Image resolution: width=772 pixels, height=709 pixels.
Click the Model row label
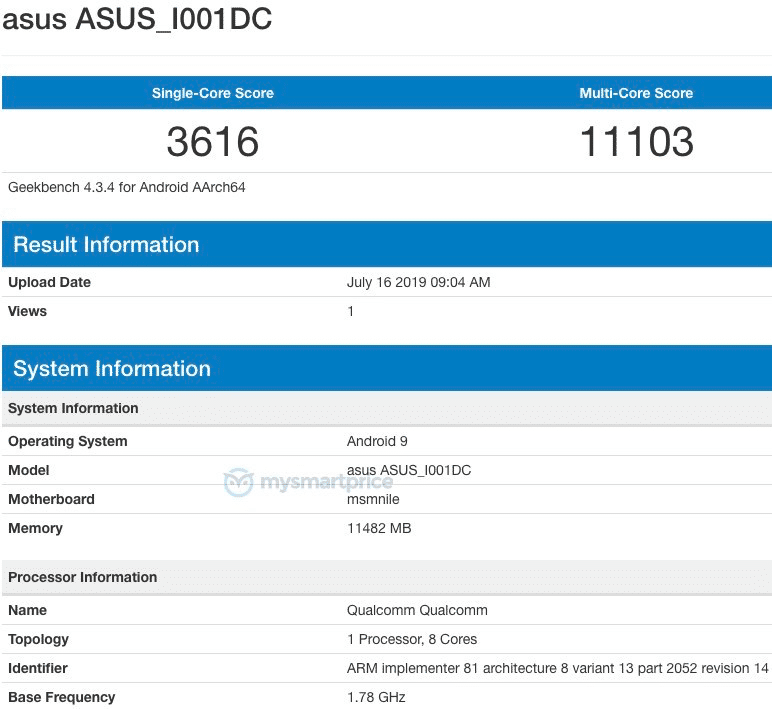(28, 470)
